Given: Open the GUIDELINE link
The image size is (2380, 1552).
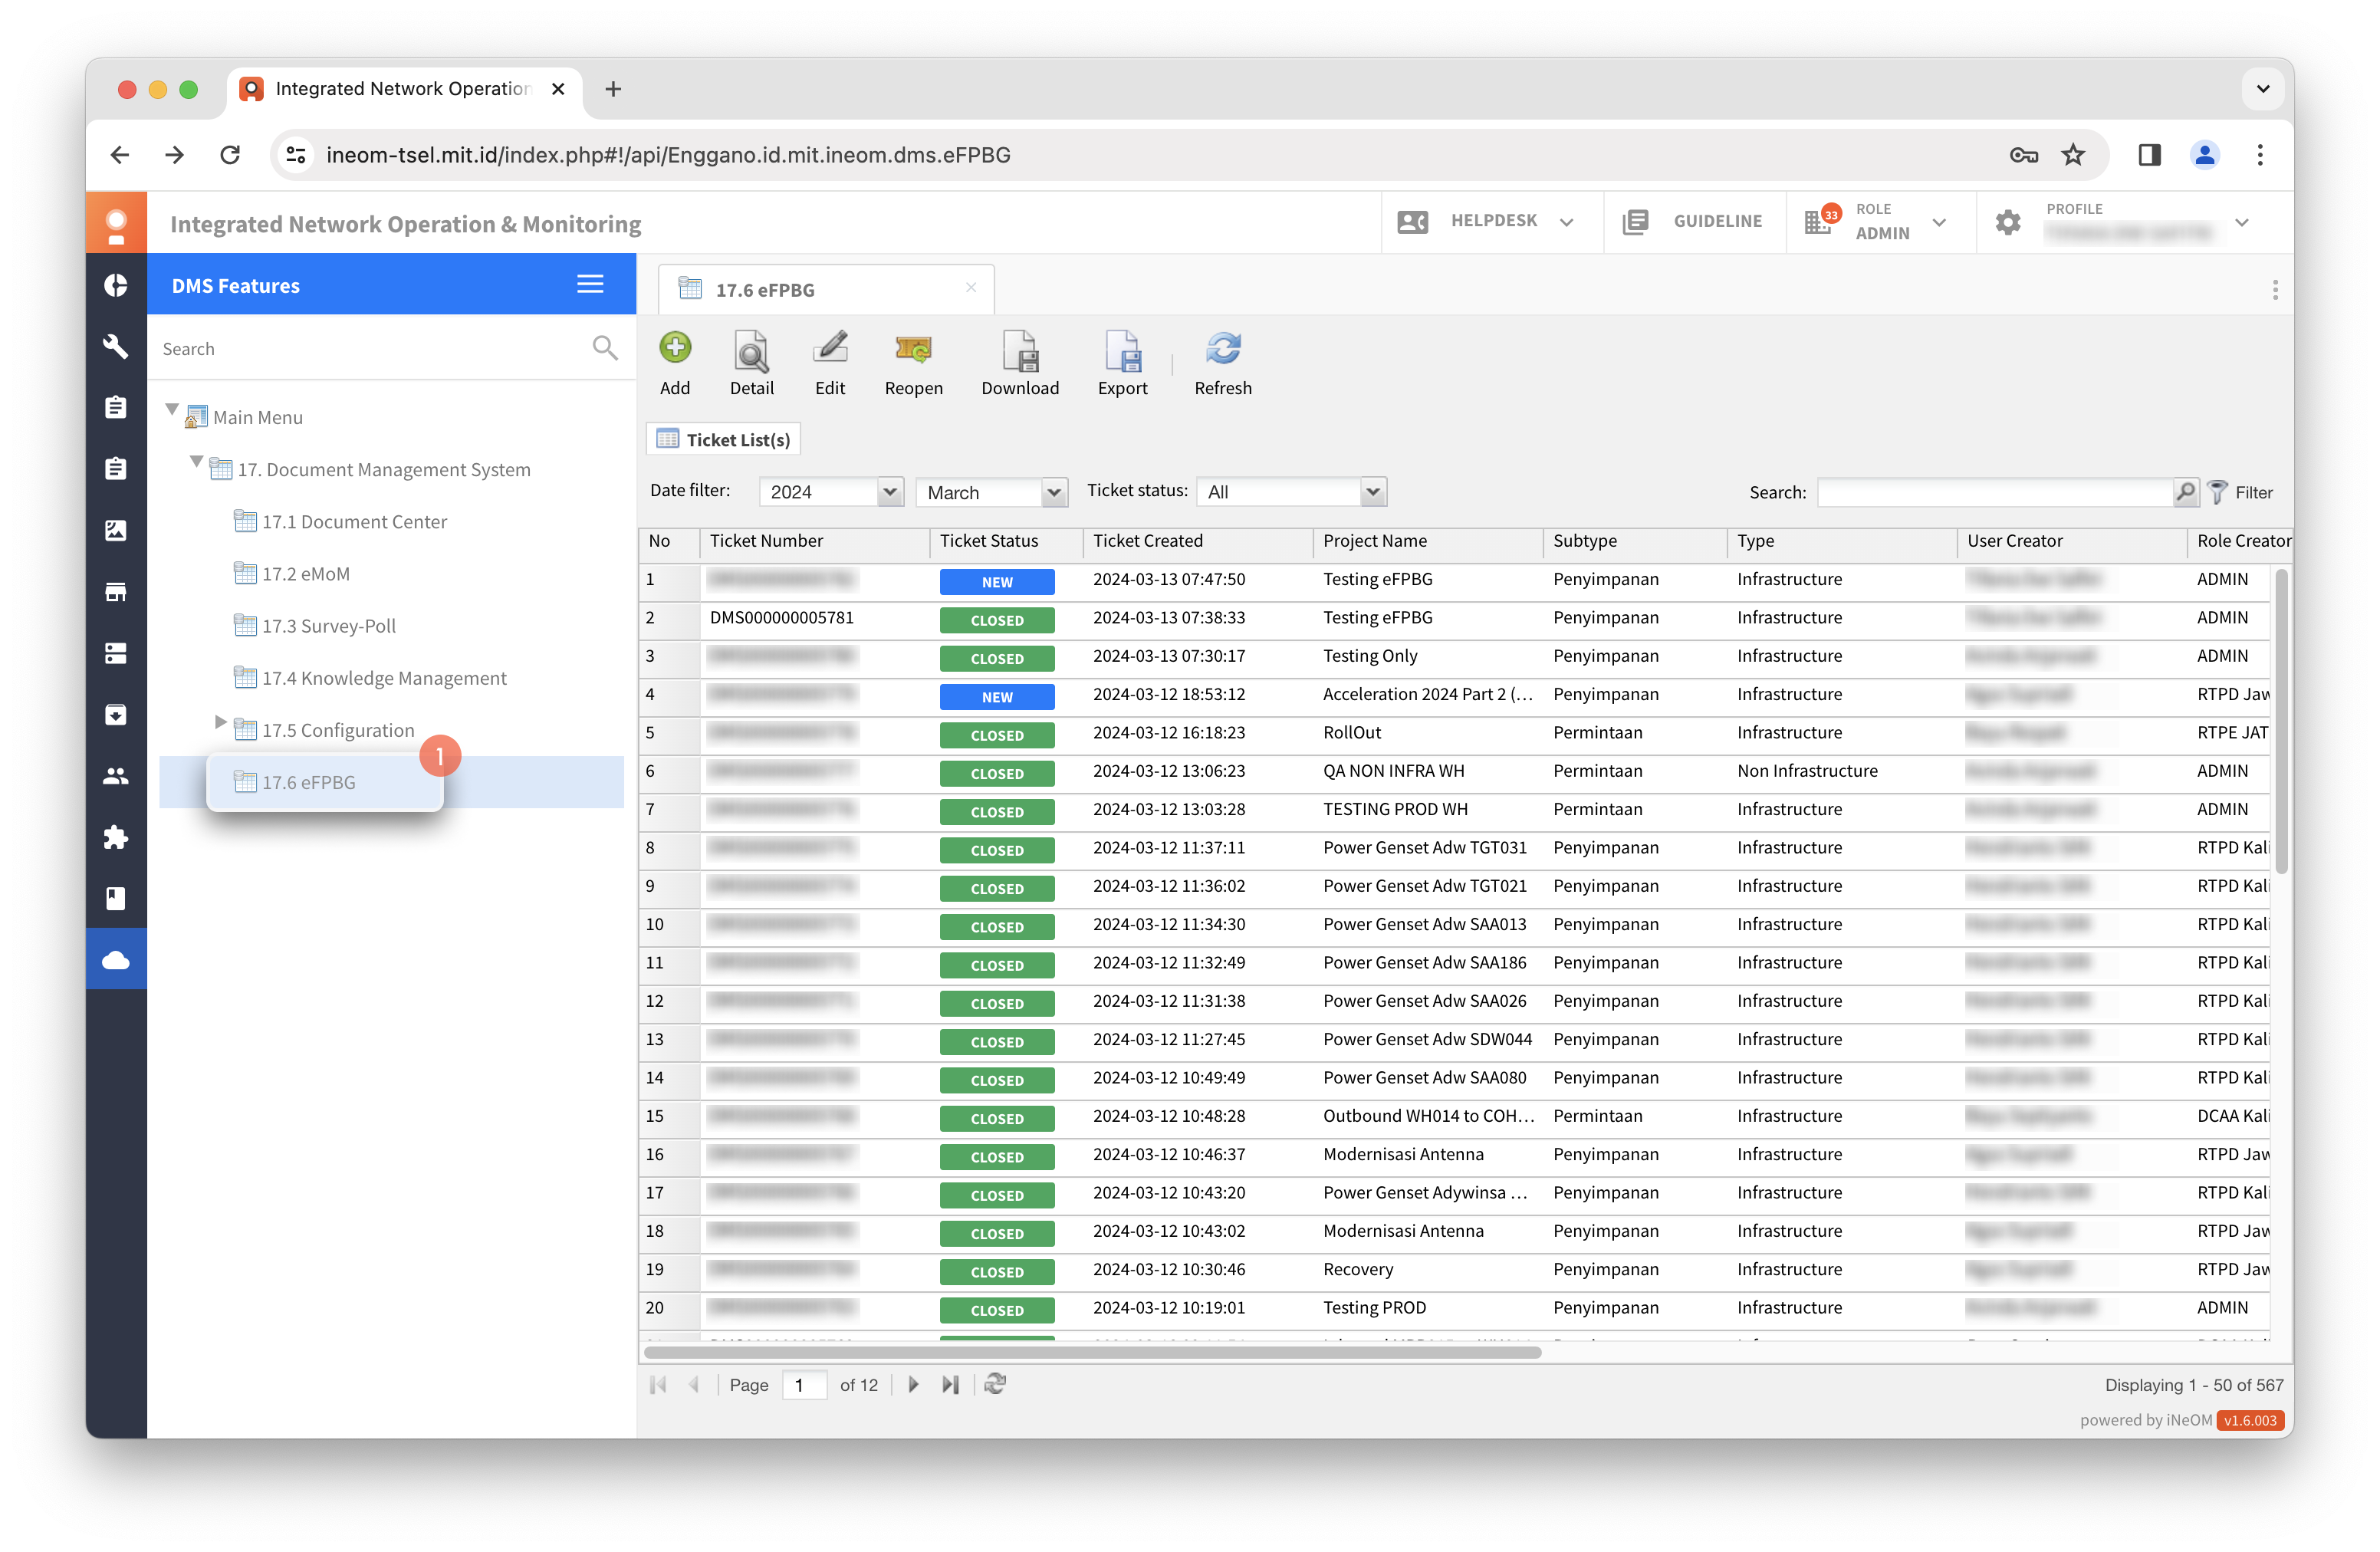Looking at the screenshot, I should point(1693,221).
